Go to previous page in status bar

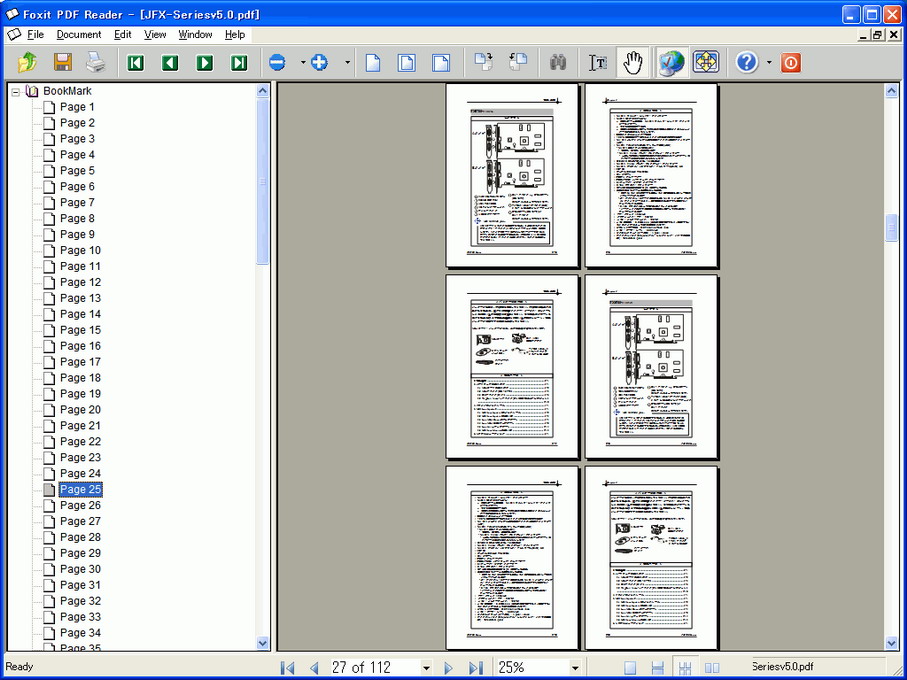pyautogui.click(x=314, y=668)
